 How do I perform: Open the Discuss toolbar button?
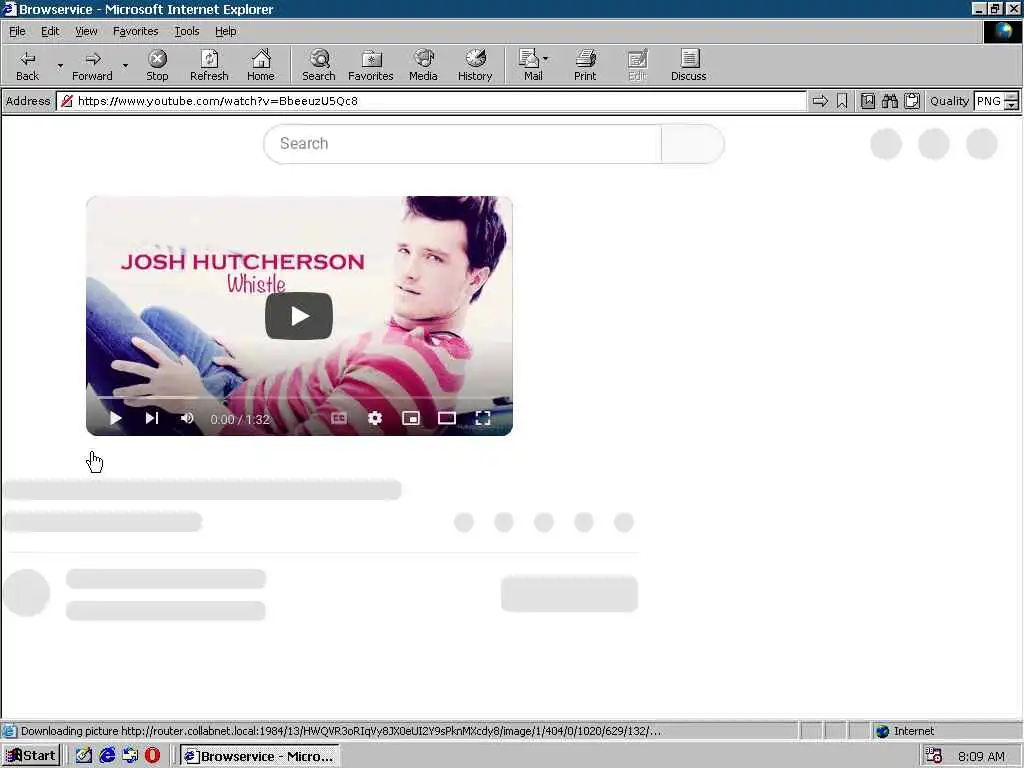coord(688,65)
